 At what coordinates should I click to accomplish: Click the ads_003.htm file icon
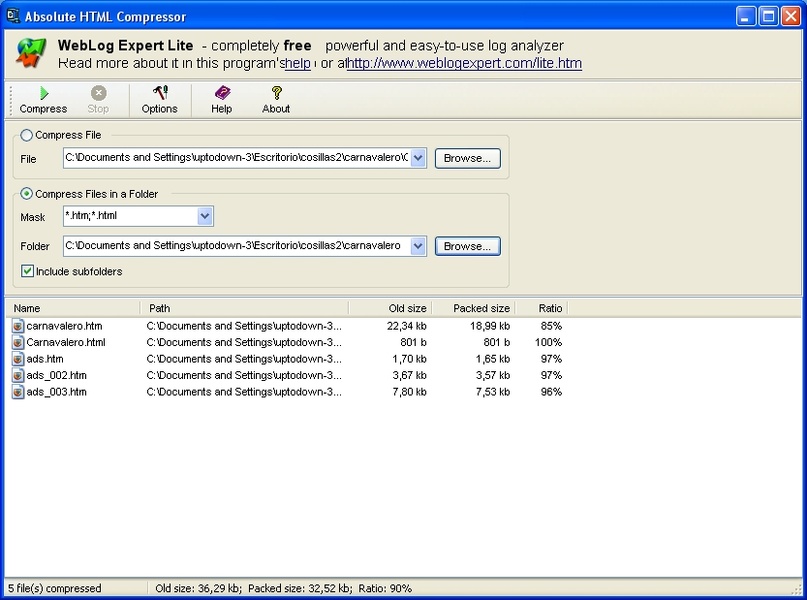pos(18,392)
